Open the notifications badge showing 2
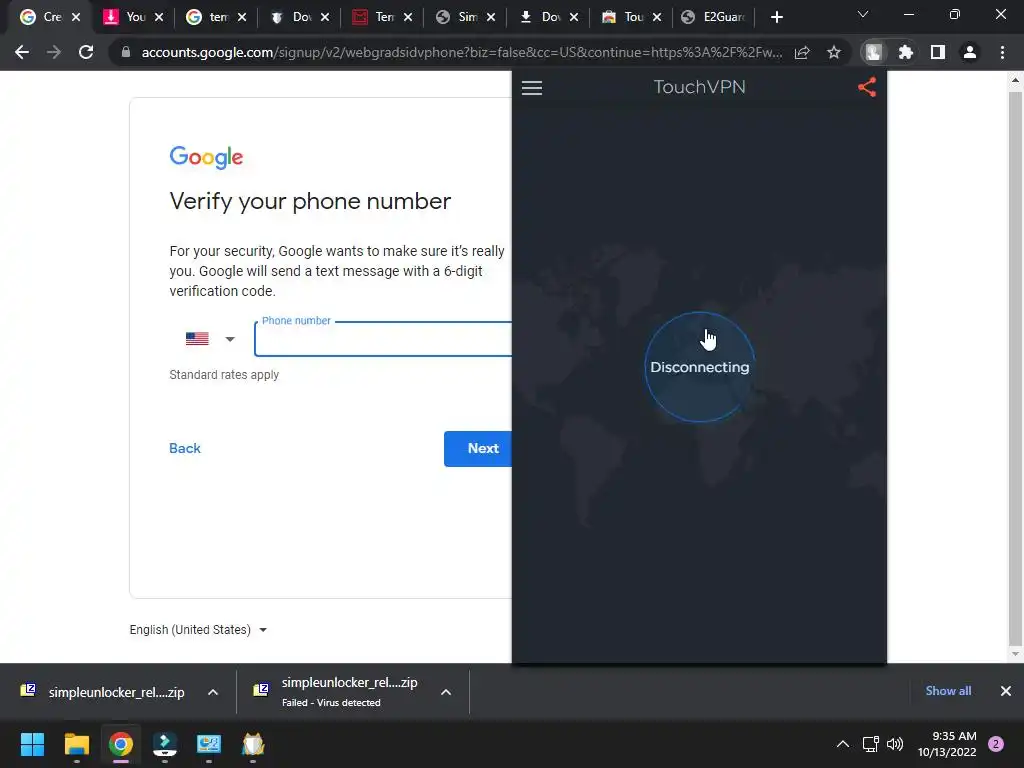The height and width of the screenshot is (768, 1024). [996, 744]
